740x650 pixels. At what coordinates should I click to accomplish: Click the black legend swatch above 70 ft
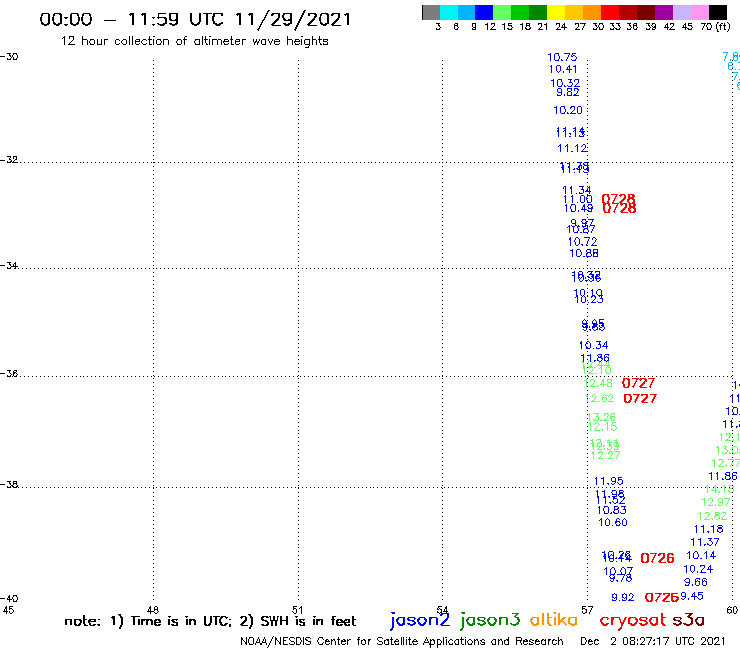[x=718, y=12]
